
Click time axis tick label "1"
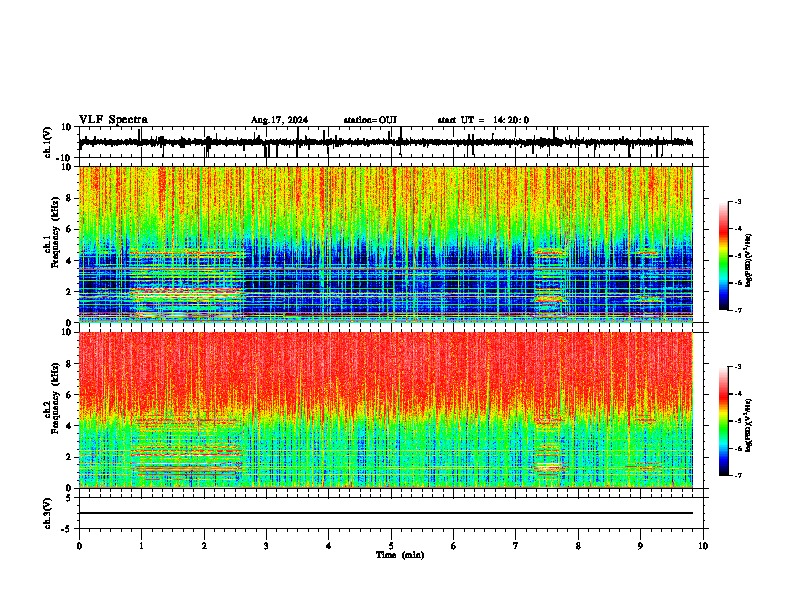pos(141,546)
